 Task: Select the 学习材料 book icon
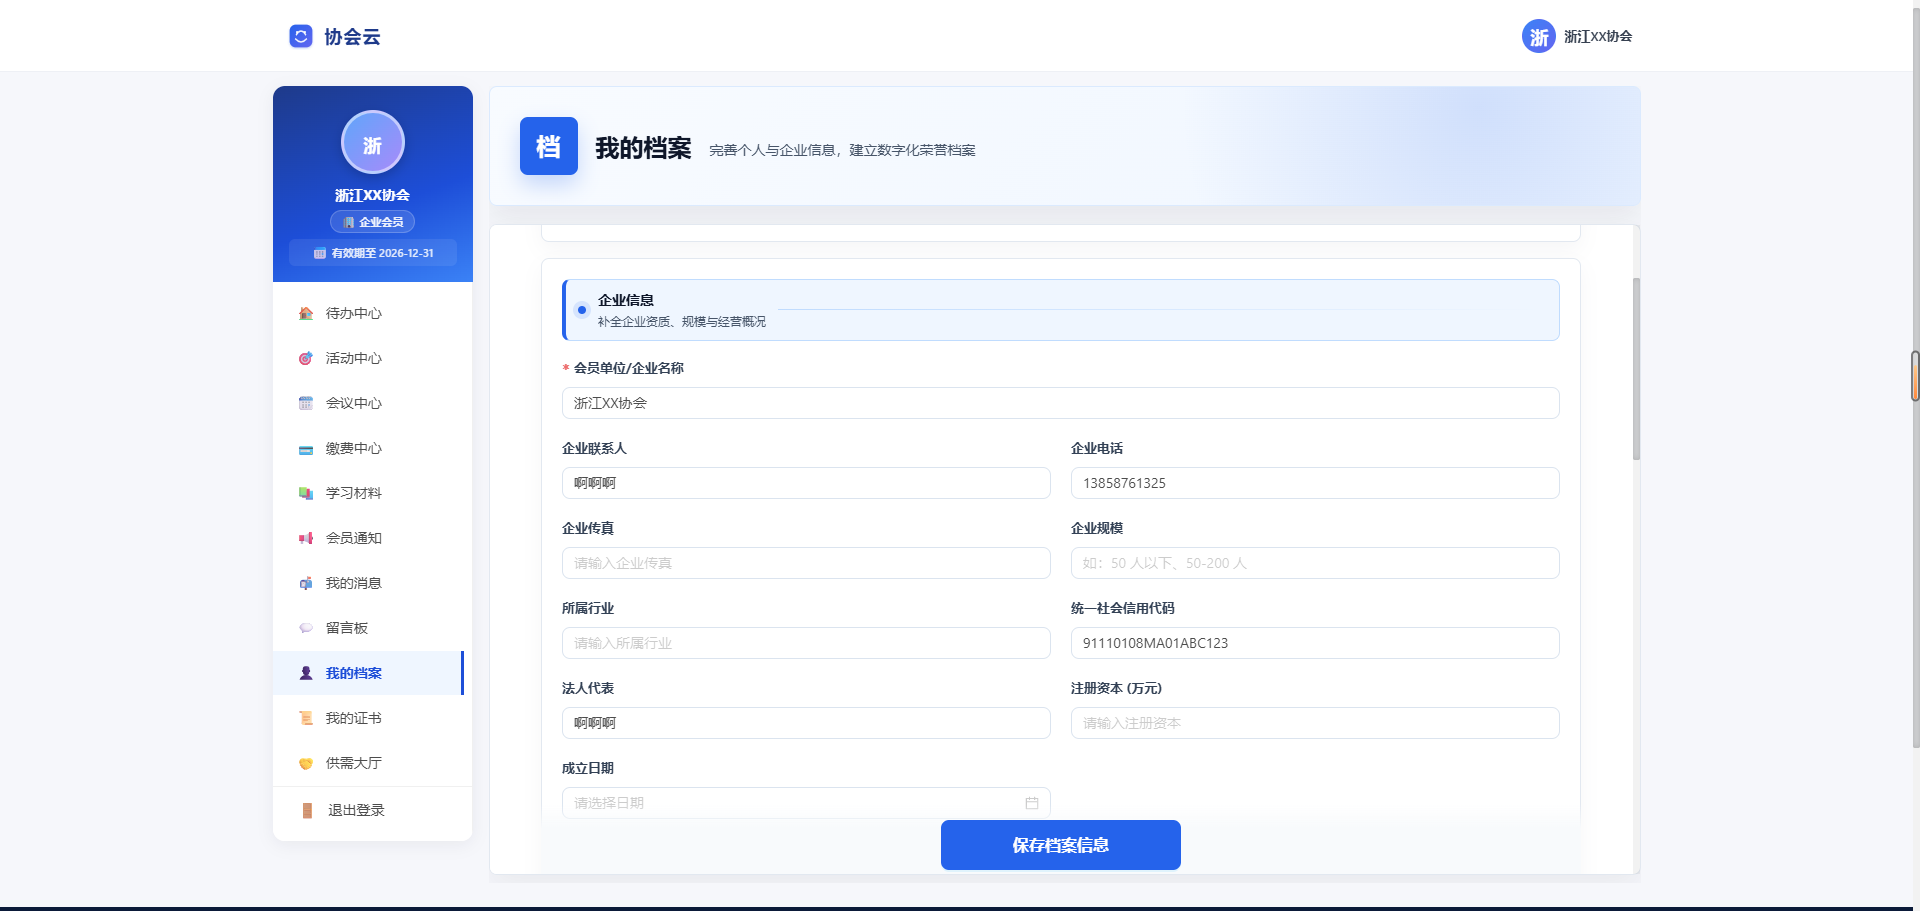pyautogui.click(x=306, y=493)
